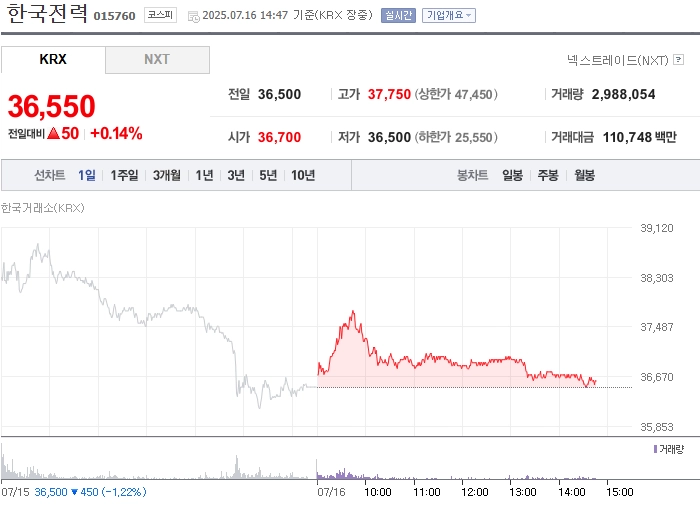Image resolution: width=700 pixels, height=505 pixels.
Task: Switch to the 주봉 weekly candle chart
Action: point(548,175)
